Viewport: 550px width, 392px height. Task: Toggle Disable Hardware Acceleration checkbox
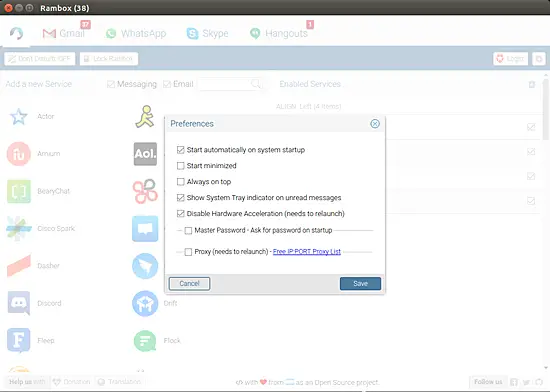pyautogui.click(x=180, y=214)
